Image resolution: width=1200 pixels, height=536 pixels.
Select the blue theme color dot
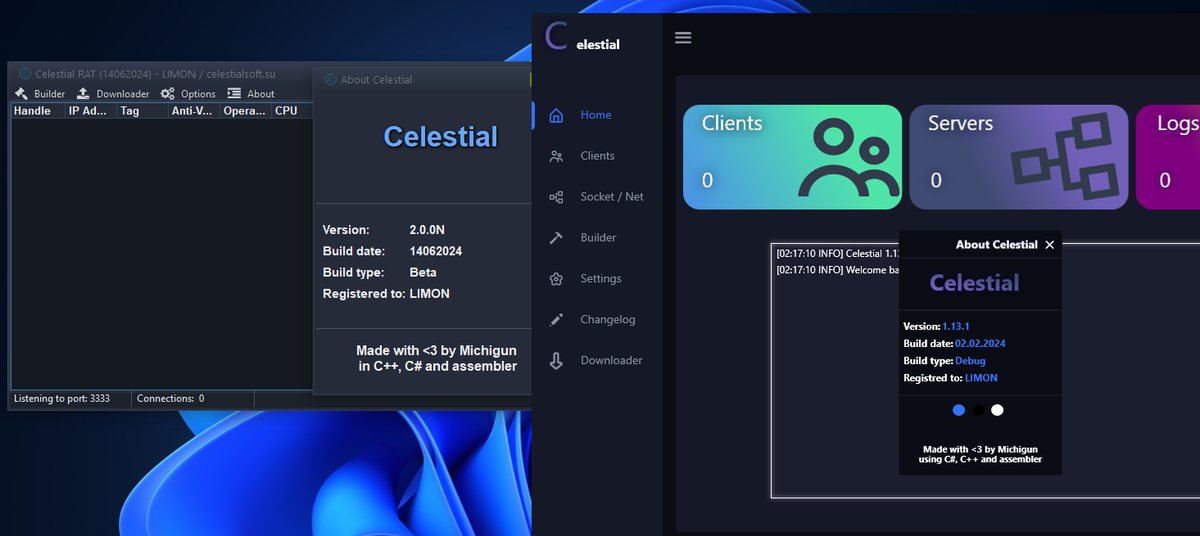pyautogui.click(x=959, y=410)
